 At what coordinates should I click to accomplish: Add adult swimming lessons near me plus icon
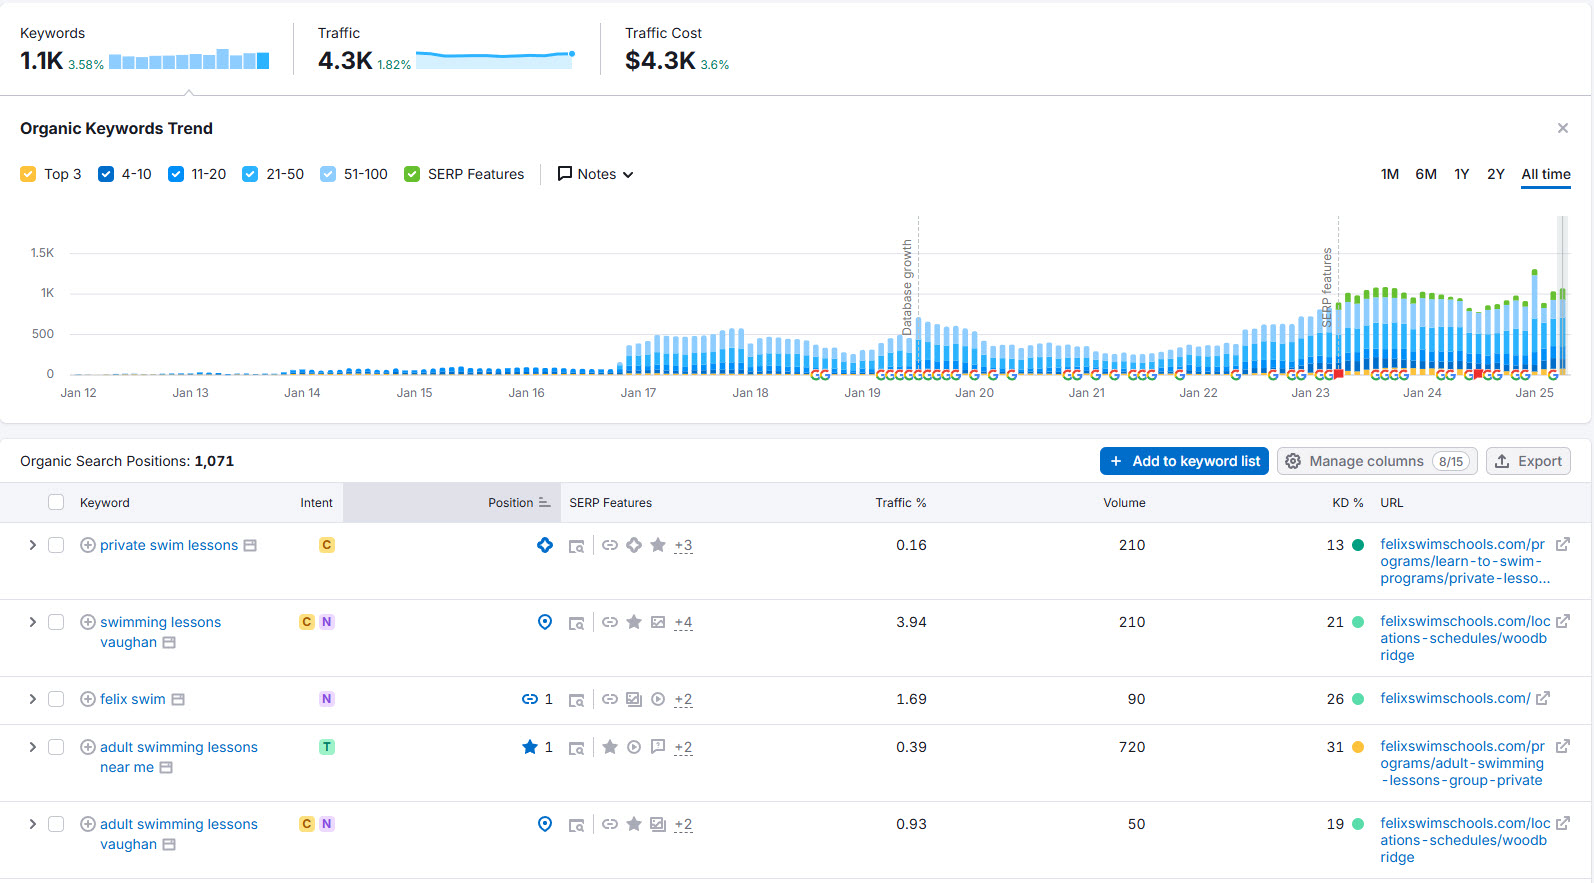click(88, 747)
